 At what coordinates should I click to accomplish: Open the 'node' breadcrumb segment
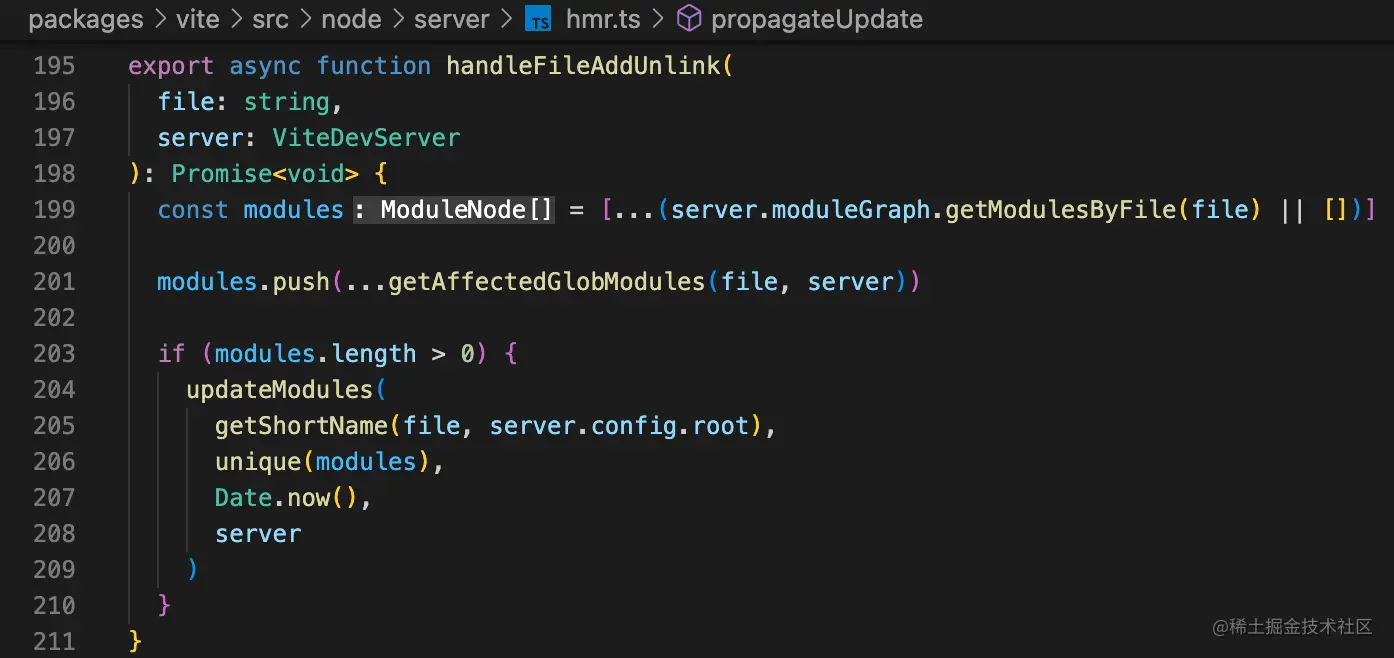pyautogui.click(x=352, y=19)
